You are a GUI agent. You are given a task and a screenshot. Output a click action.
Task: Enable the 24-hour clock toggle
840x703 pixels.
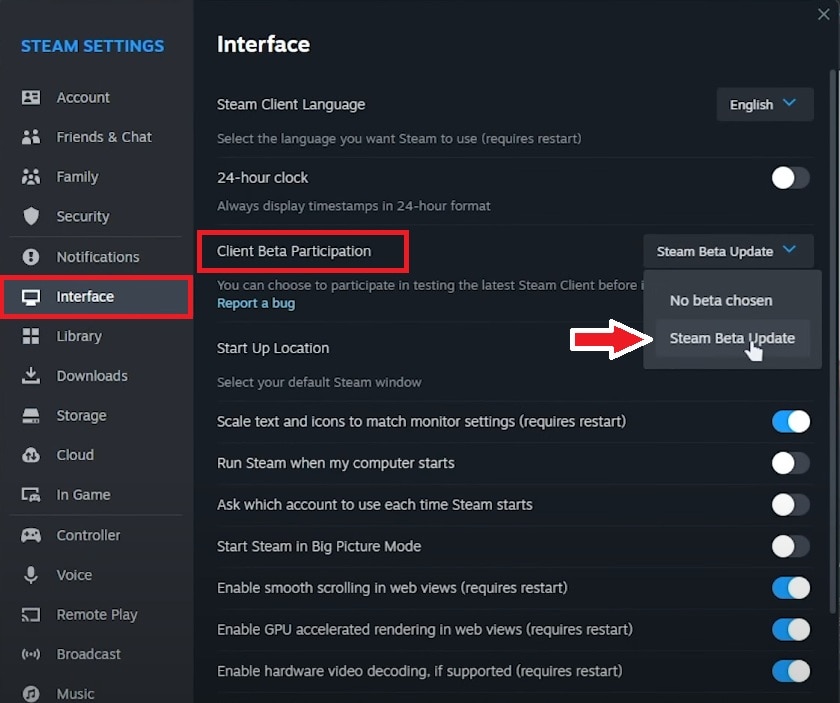coord(790,177)
